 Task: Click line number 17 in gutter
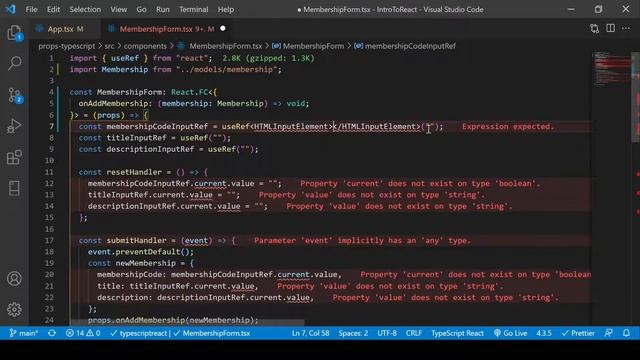coord(49,240)
